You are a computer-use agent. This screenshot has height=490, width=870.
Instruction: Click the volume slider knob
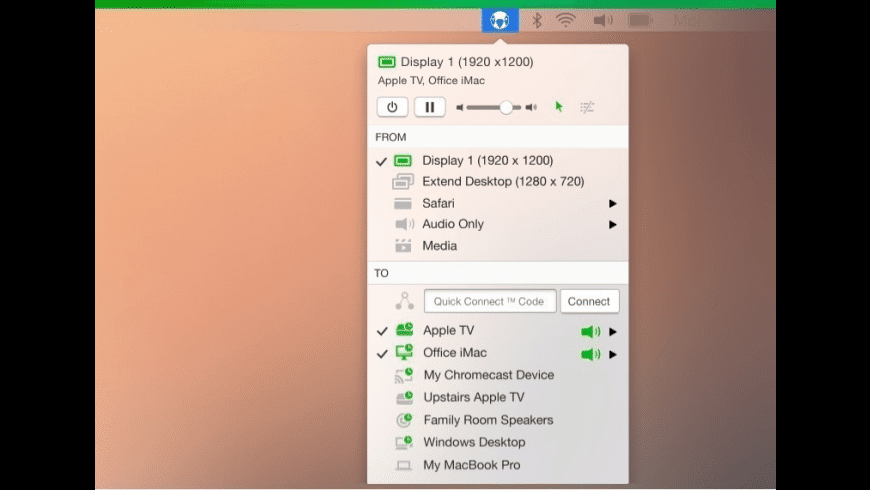click(x=506, y=107)
